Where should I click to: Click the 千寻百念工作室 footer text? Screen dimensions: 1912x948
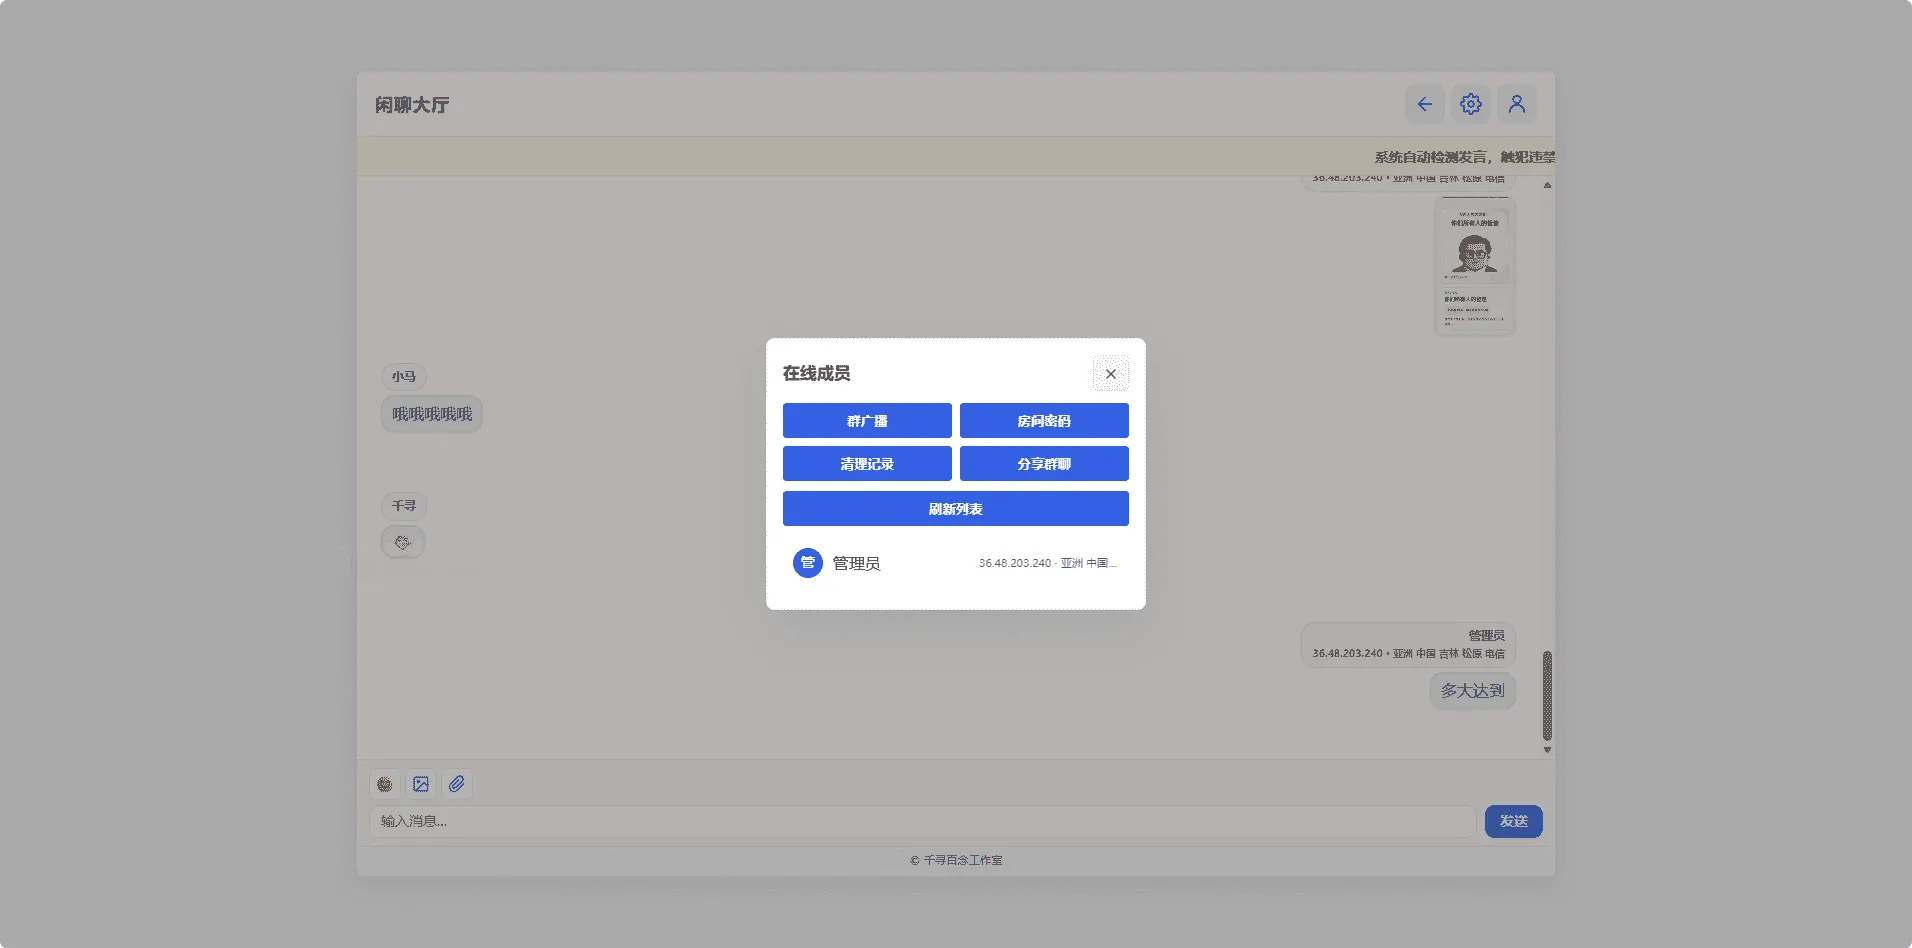[x=956, y=860]
